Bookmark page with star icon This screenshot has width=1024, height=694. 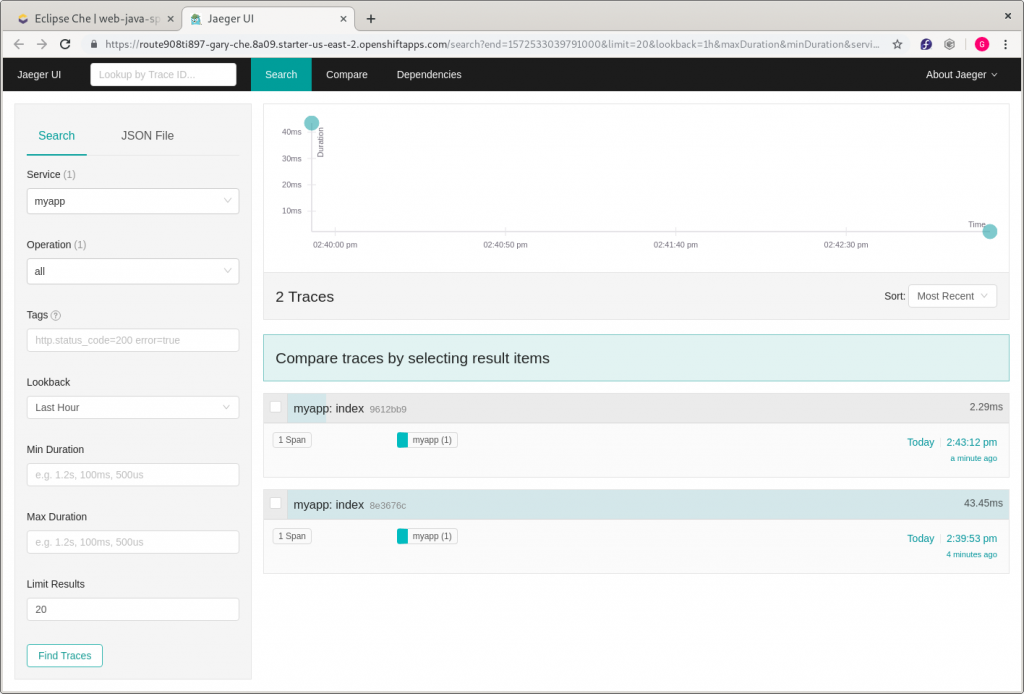point(897,44)
